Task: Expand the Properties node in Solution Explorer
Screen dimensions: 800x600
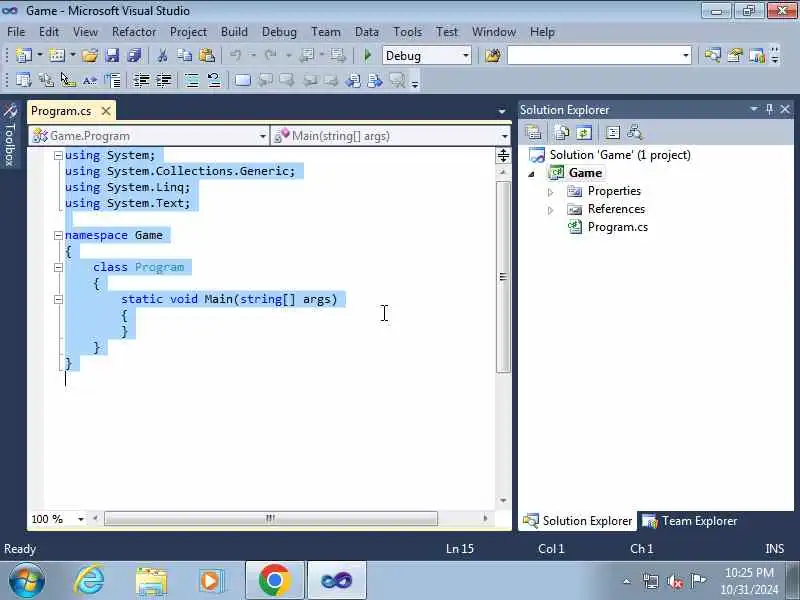Action: pos(551,192)
